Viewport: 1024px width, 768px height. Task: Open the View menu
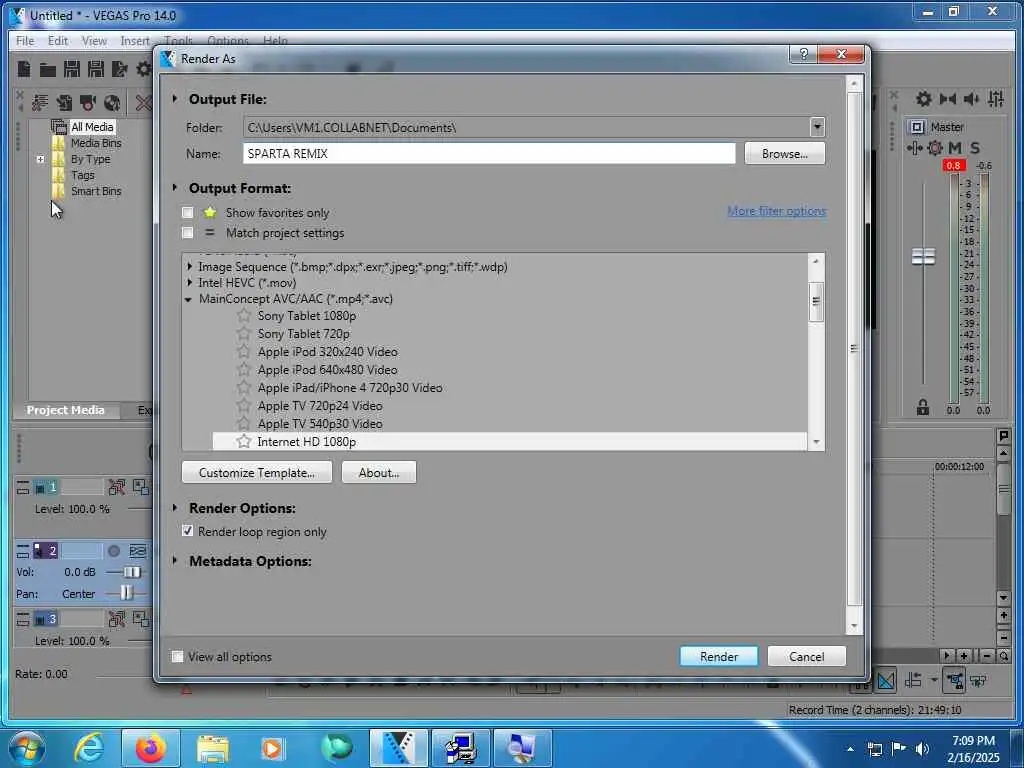tap(94, 40)
